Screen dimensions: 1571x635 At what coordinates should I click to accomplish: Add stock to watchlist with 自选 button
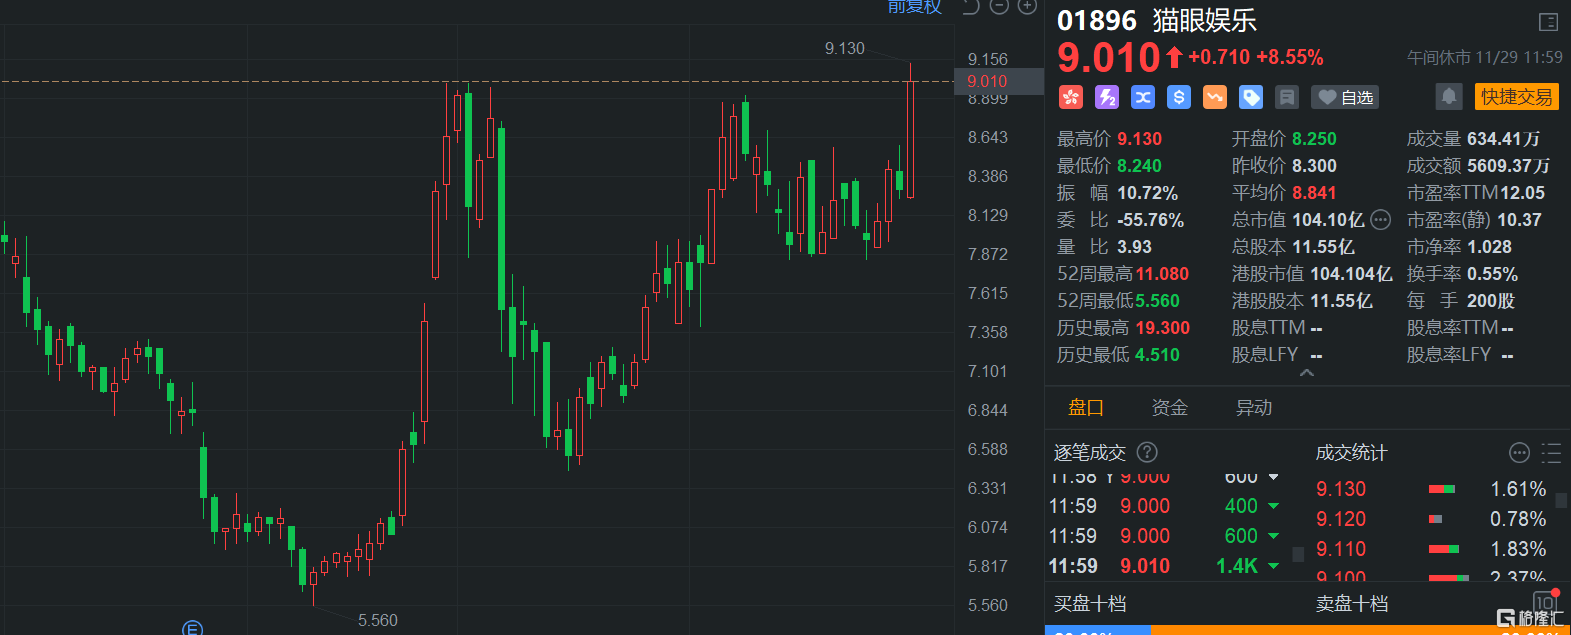1345,97
